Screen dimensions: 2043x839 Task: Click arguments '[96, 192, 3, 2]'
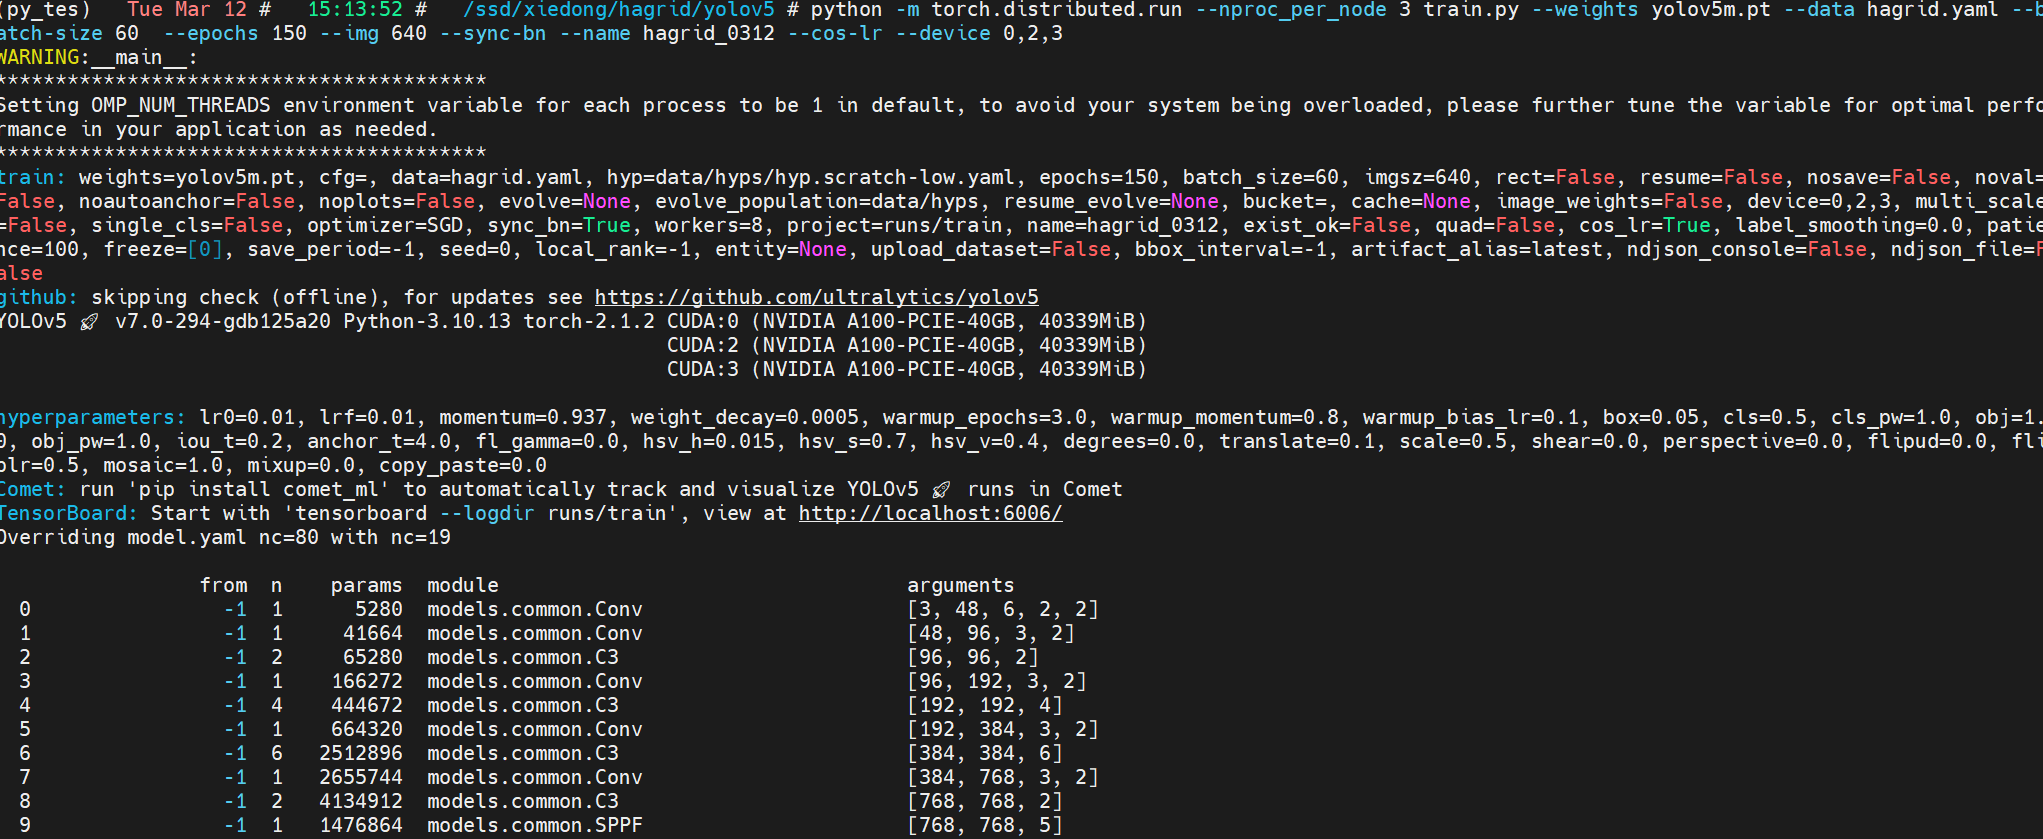tap(997, 681)
